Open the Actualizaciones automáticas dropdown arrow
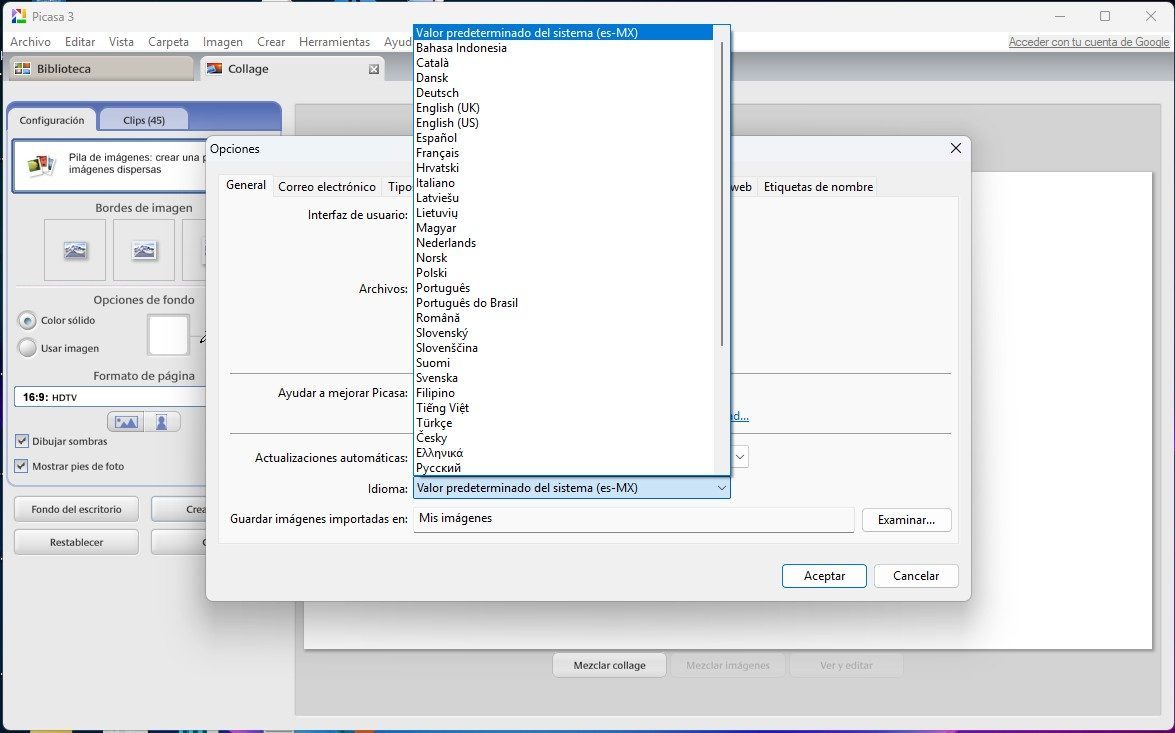The width and height of the screenshot is (1175, 733). pos(740,456)
